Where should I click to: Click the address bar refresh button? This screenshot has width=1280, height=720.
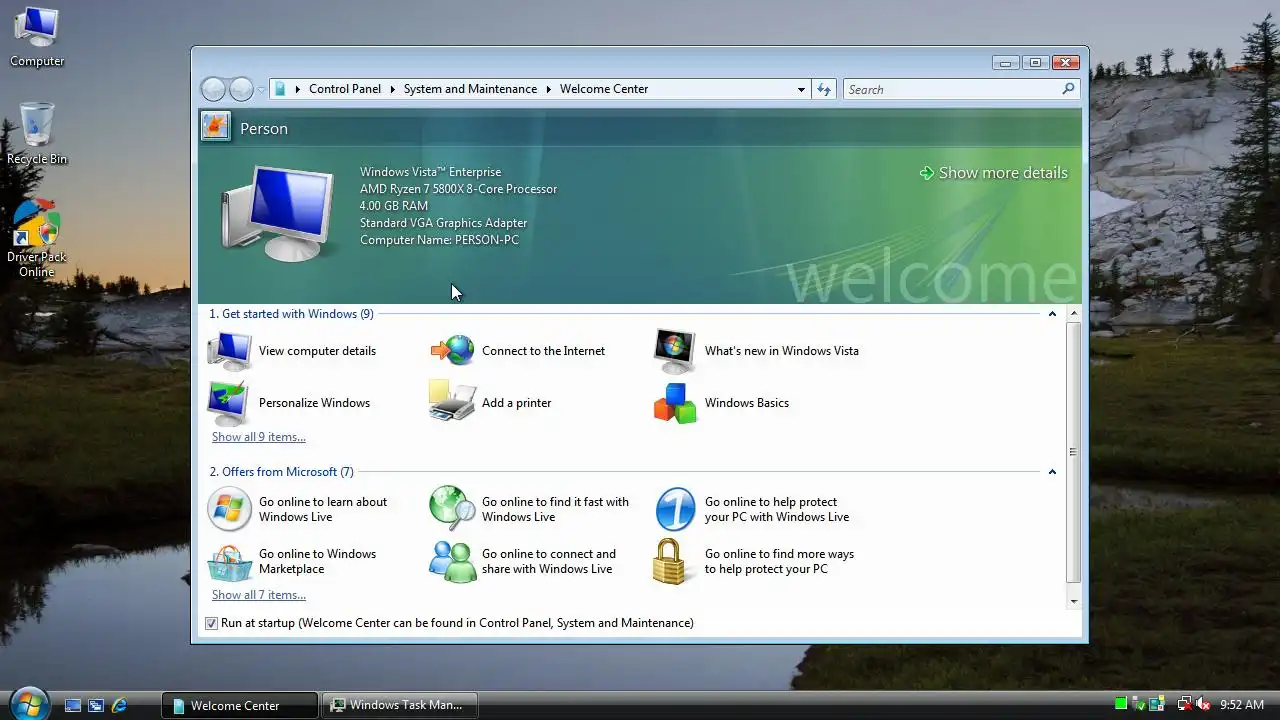[x=824, y=89]
